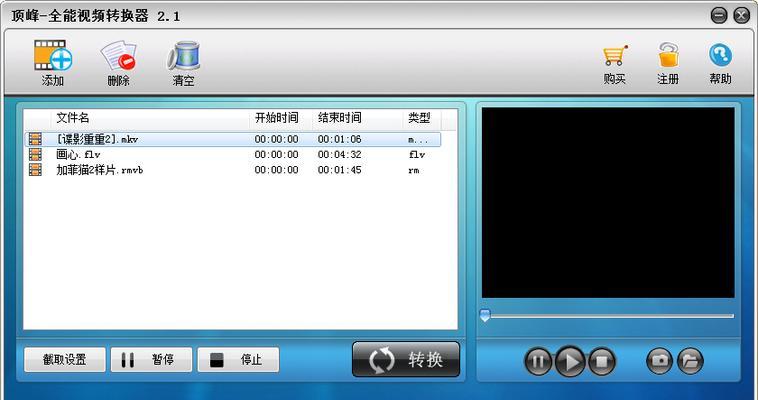Click the preview seek slider handle
The height and width of the screenshot is (400, 758).
click(485, 316)
